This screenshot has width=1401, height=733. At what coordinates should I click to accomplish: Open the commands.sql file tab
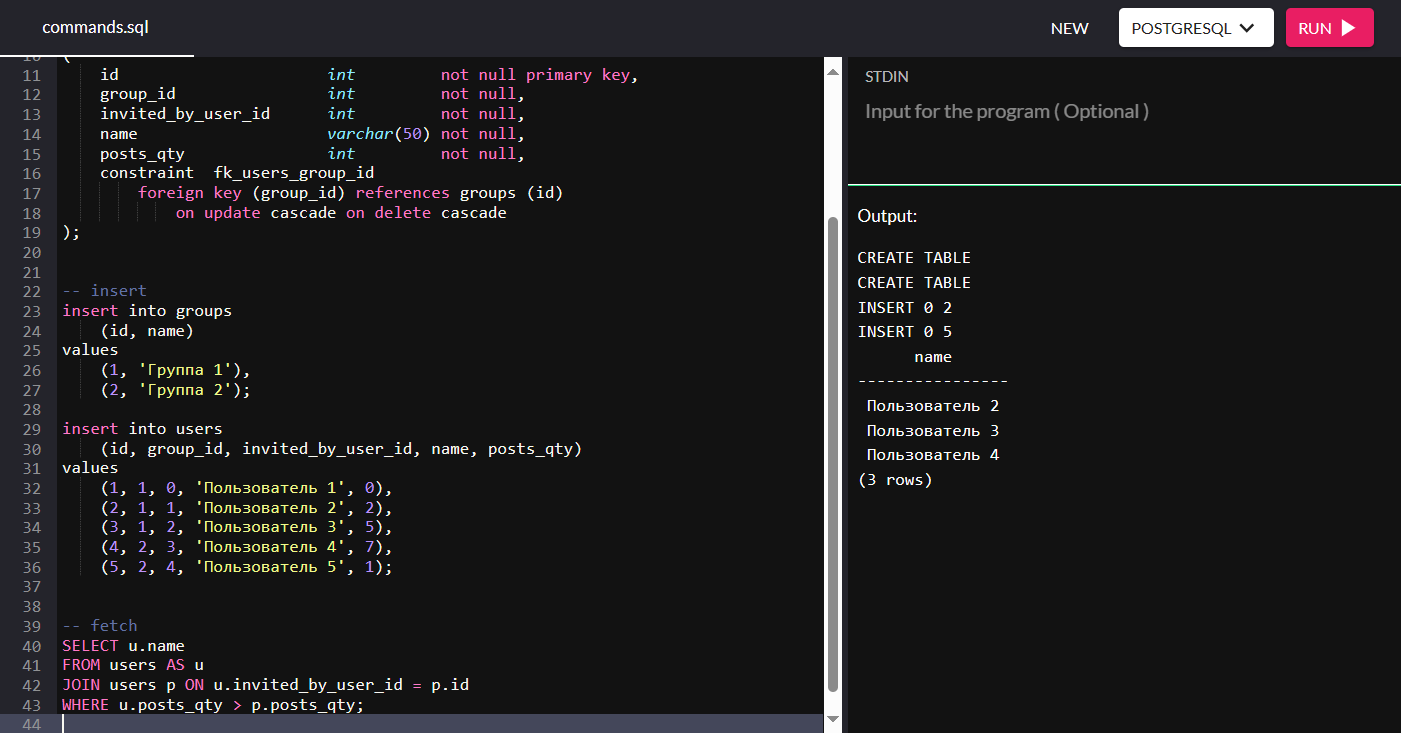(x=96, y=28)
